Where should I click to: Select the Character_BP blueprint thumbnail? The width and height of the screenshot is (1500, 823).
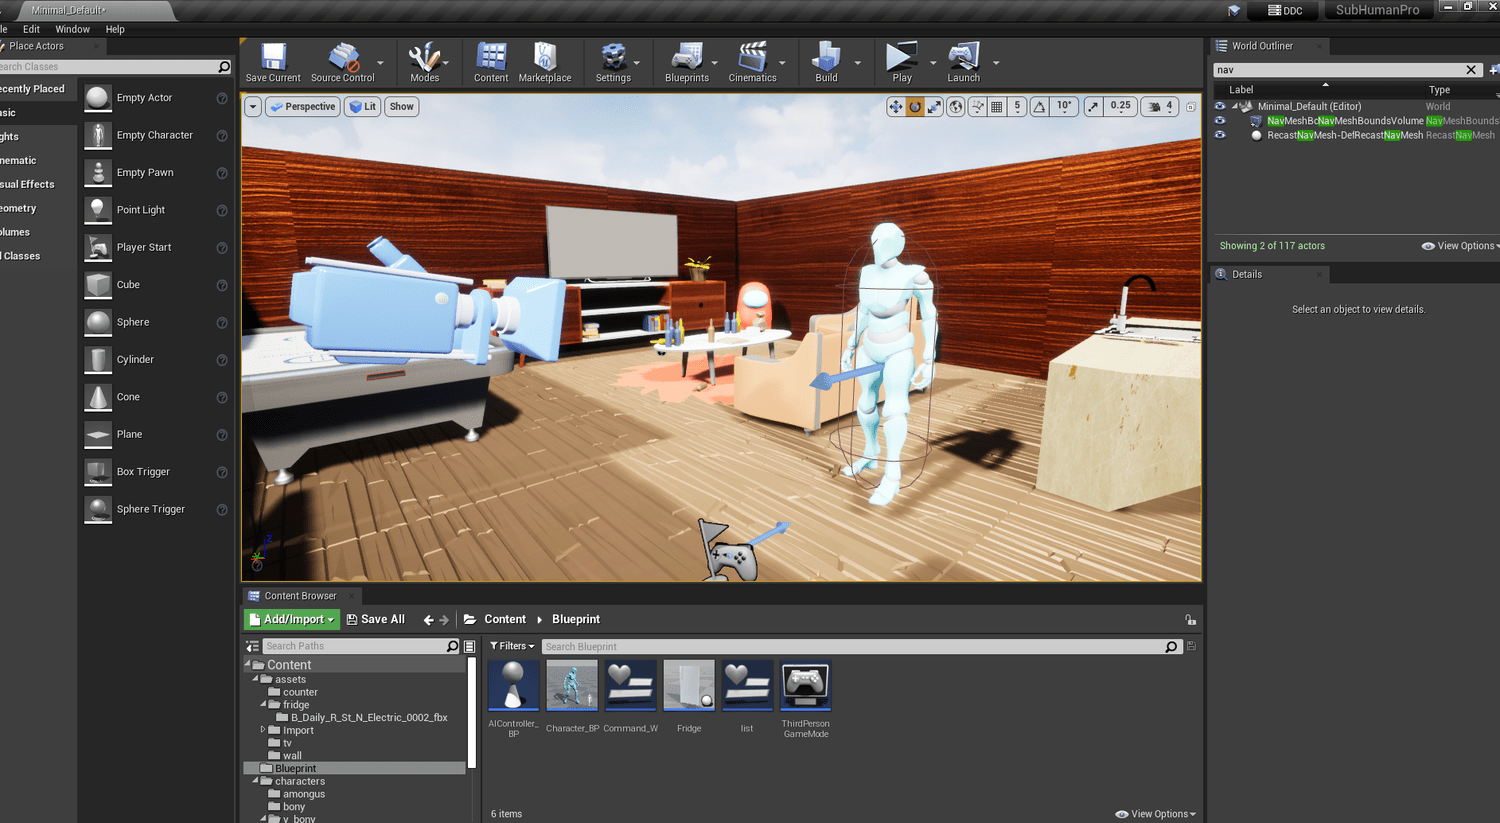[x=572, y=686]
